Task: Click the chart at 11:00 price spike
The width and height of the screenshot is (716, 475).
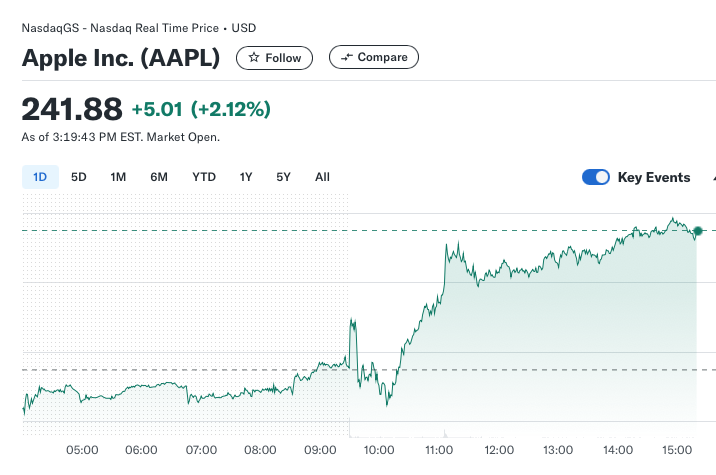Action: [447, 248]
